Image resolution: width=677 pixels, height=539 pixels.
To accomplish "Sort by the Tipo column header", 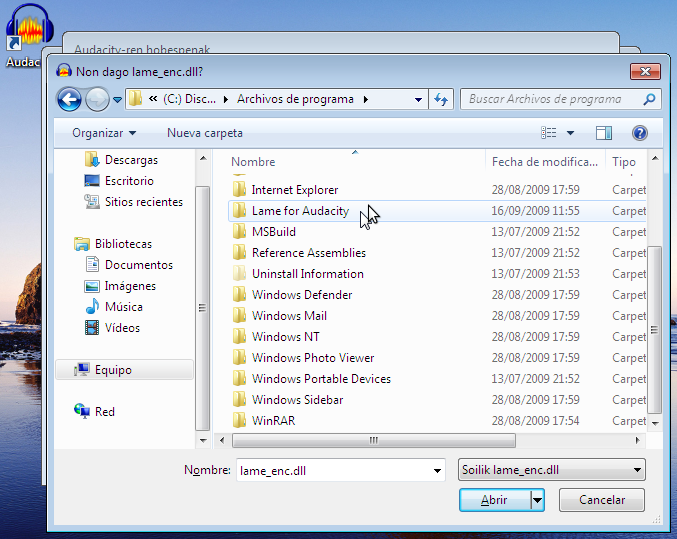I will tap(625, 162).
